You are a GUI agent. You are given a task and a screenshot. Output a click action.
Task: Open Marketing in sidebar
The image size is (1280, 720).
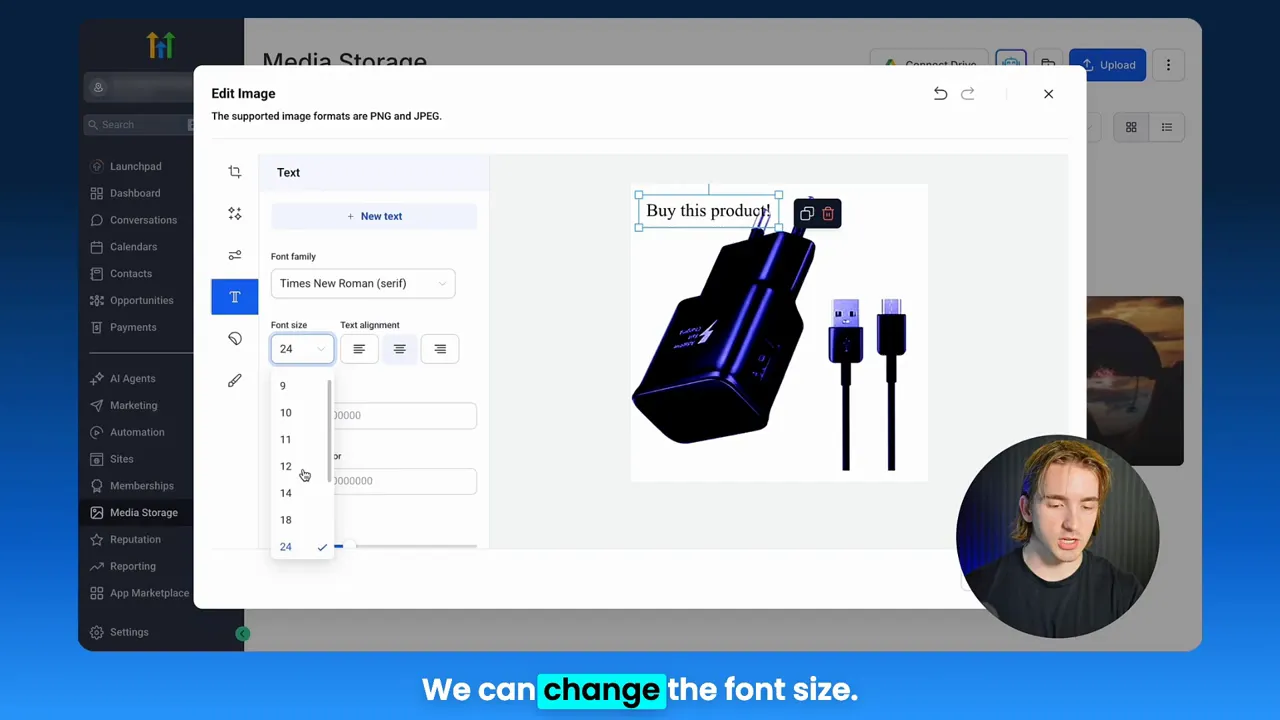pos(135,406)
